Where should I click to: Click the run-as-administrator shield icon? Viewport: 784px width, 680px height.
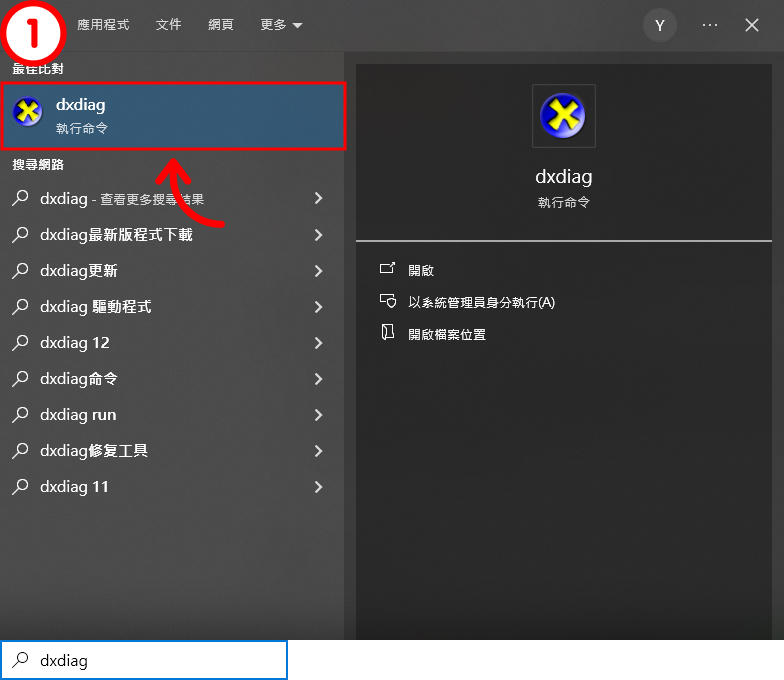[x=388, y=301]
